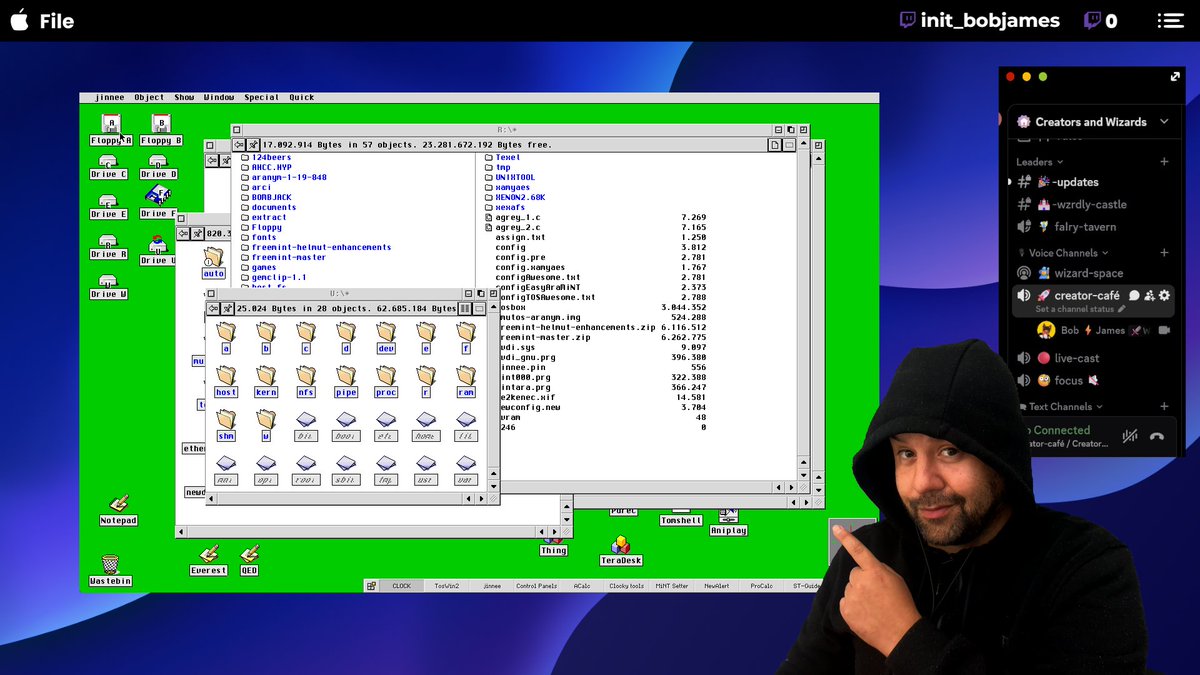Viewport: 1200px width, 675px height.
Task: Toggle column view button in U:\ window
Action: pyautogui.click(x=465, y=309)
